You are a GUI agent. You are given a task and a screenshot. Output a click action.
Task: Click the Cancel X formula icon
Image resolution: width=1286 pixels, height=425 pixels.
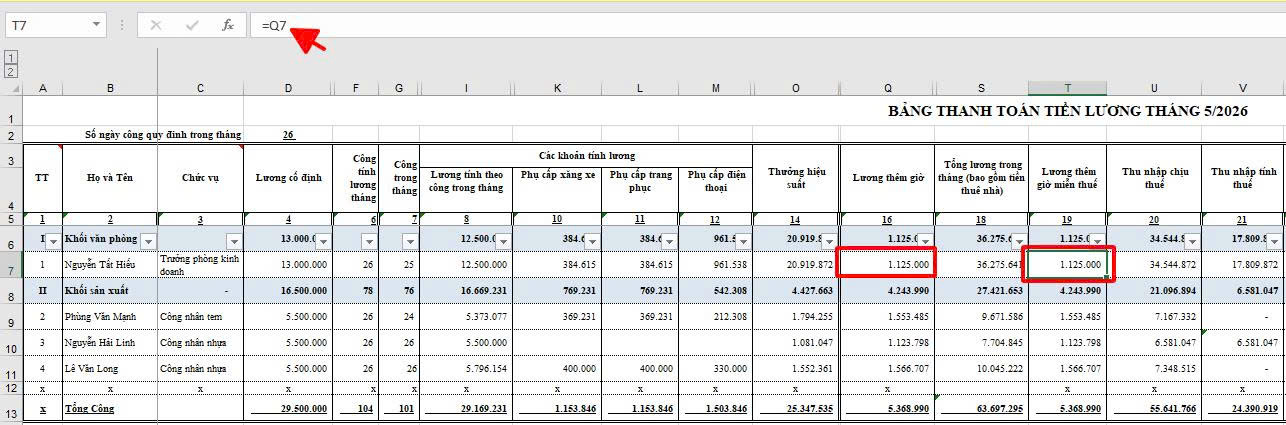(156, 25)
